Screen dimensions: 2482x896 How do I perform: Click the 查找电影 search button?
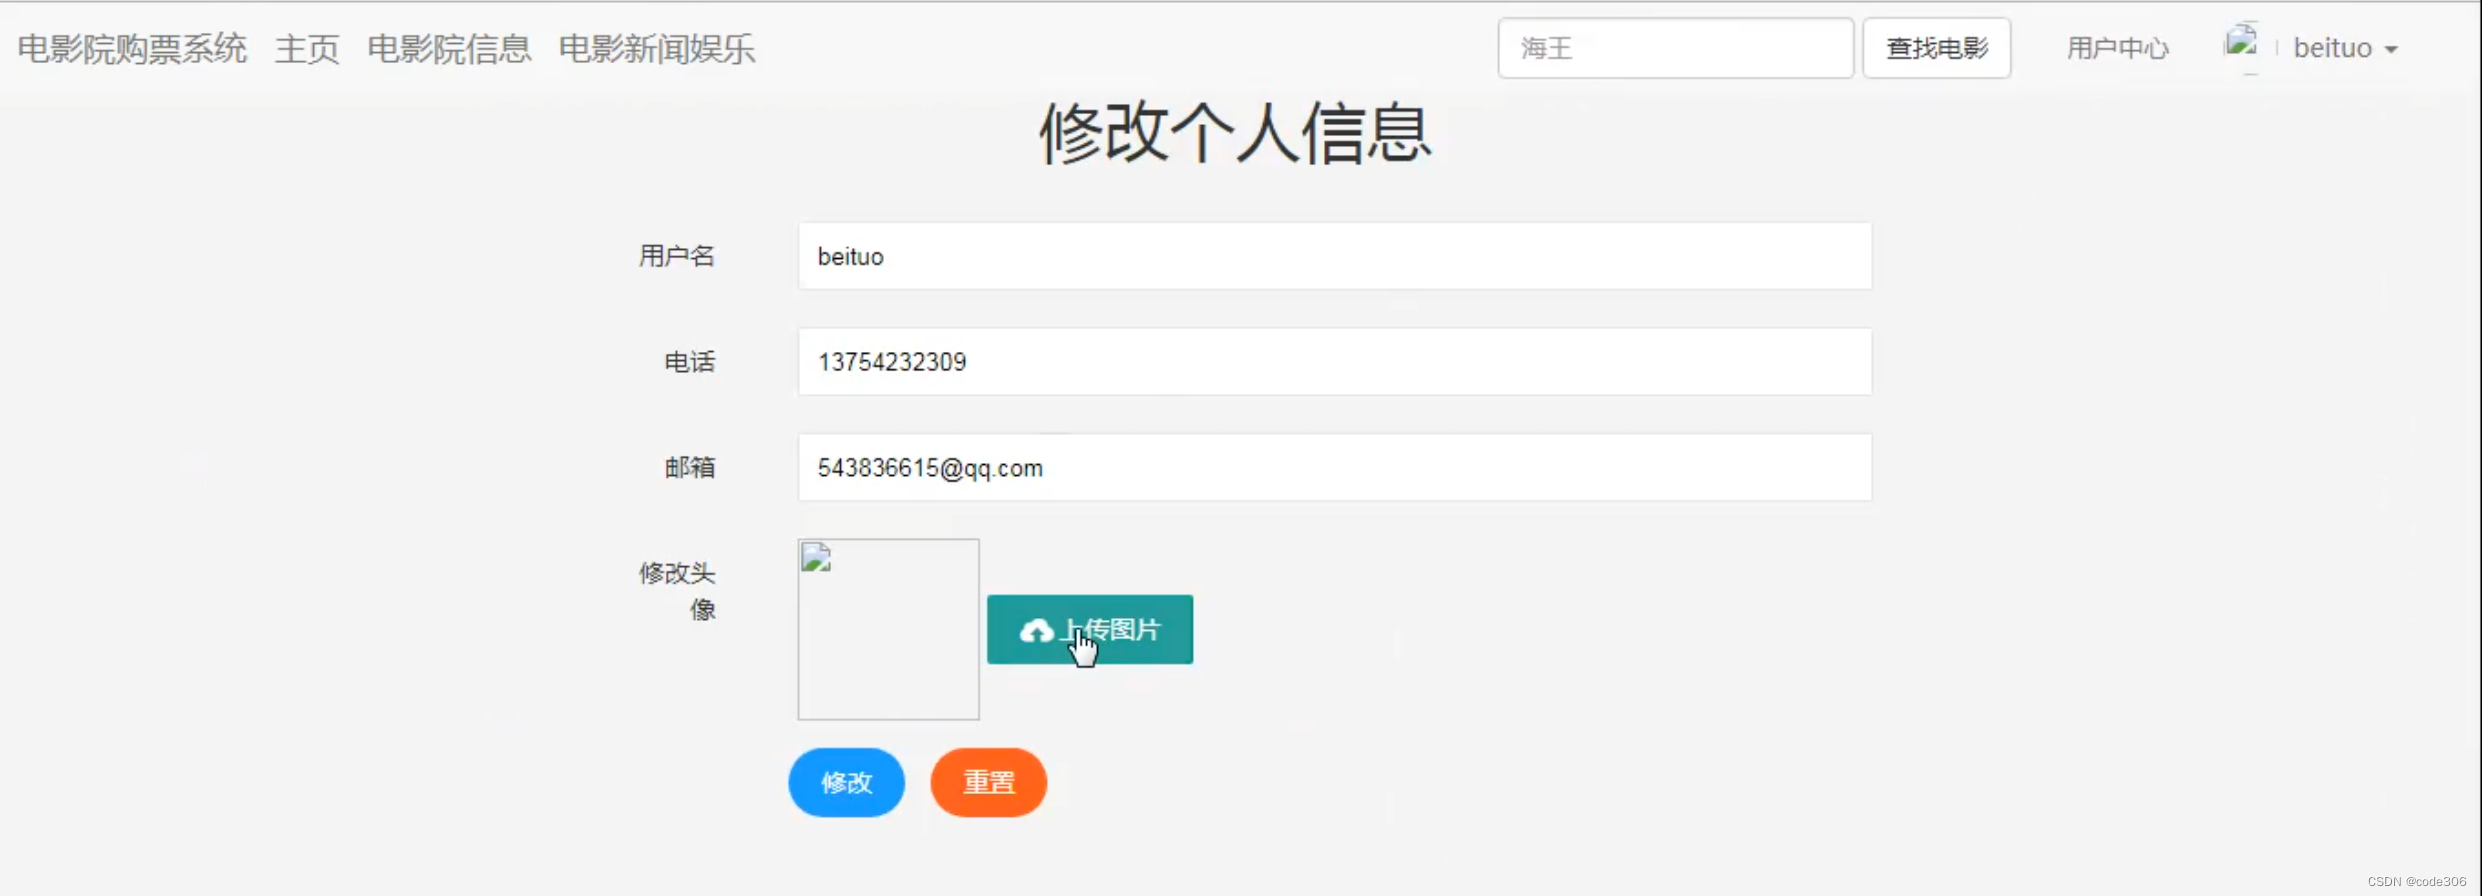pos(1936,48)
